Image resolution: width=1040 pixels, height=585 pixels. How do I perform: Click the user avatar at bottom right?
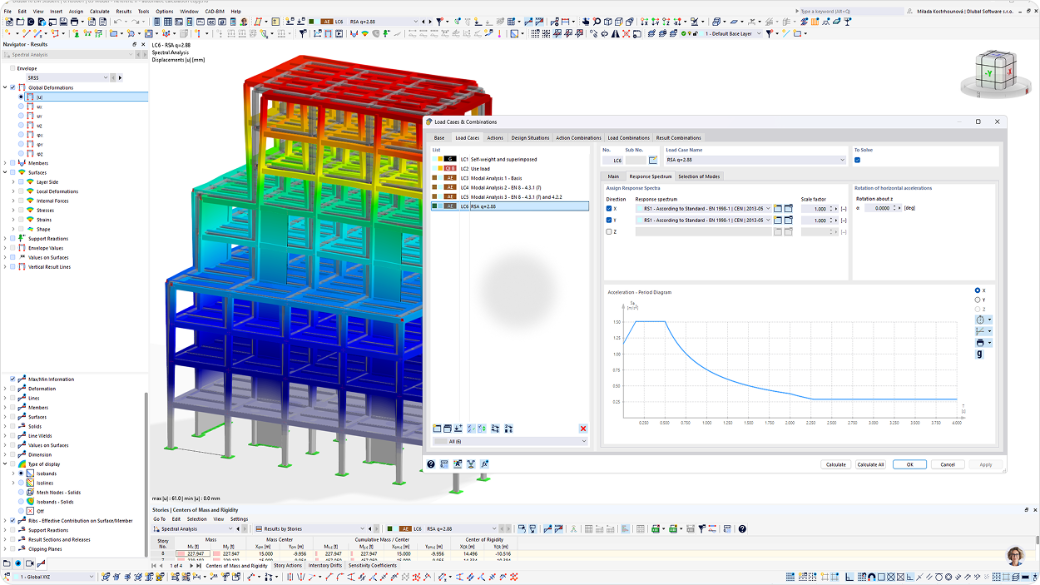click(x=1015, y=555)
